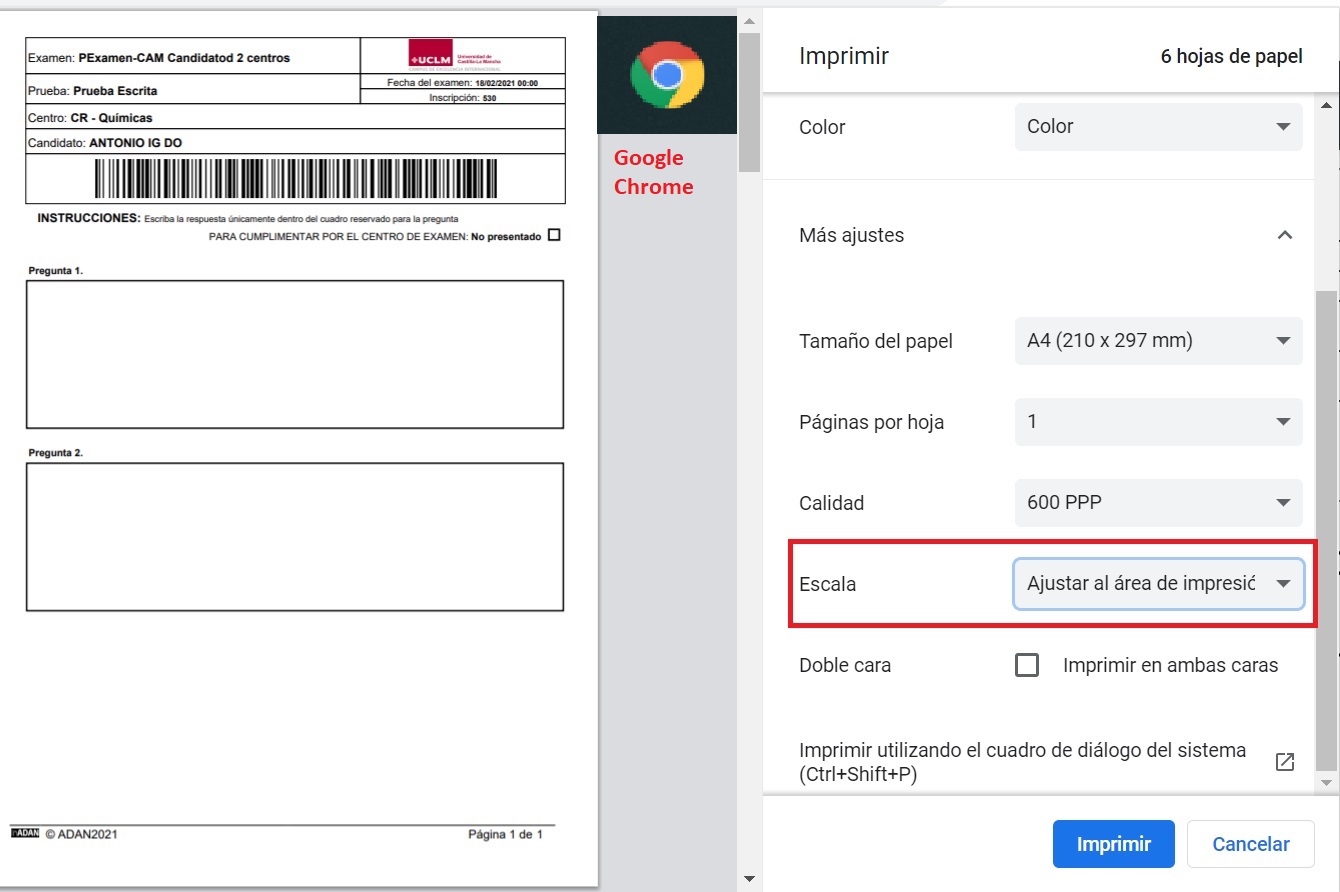Open the Calidad 600 PPP dropdown
This screenshot has width=1340, height=892.
coord(1158,503)
